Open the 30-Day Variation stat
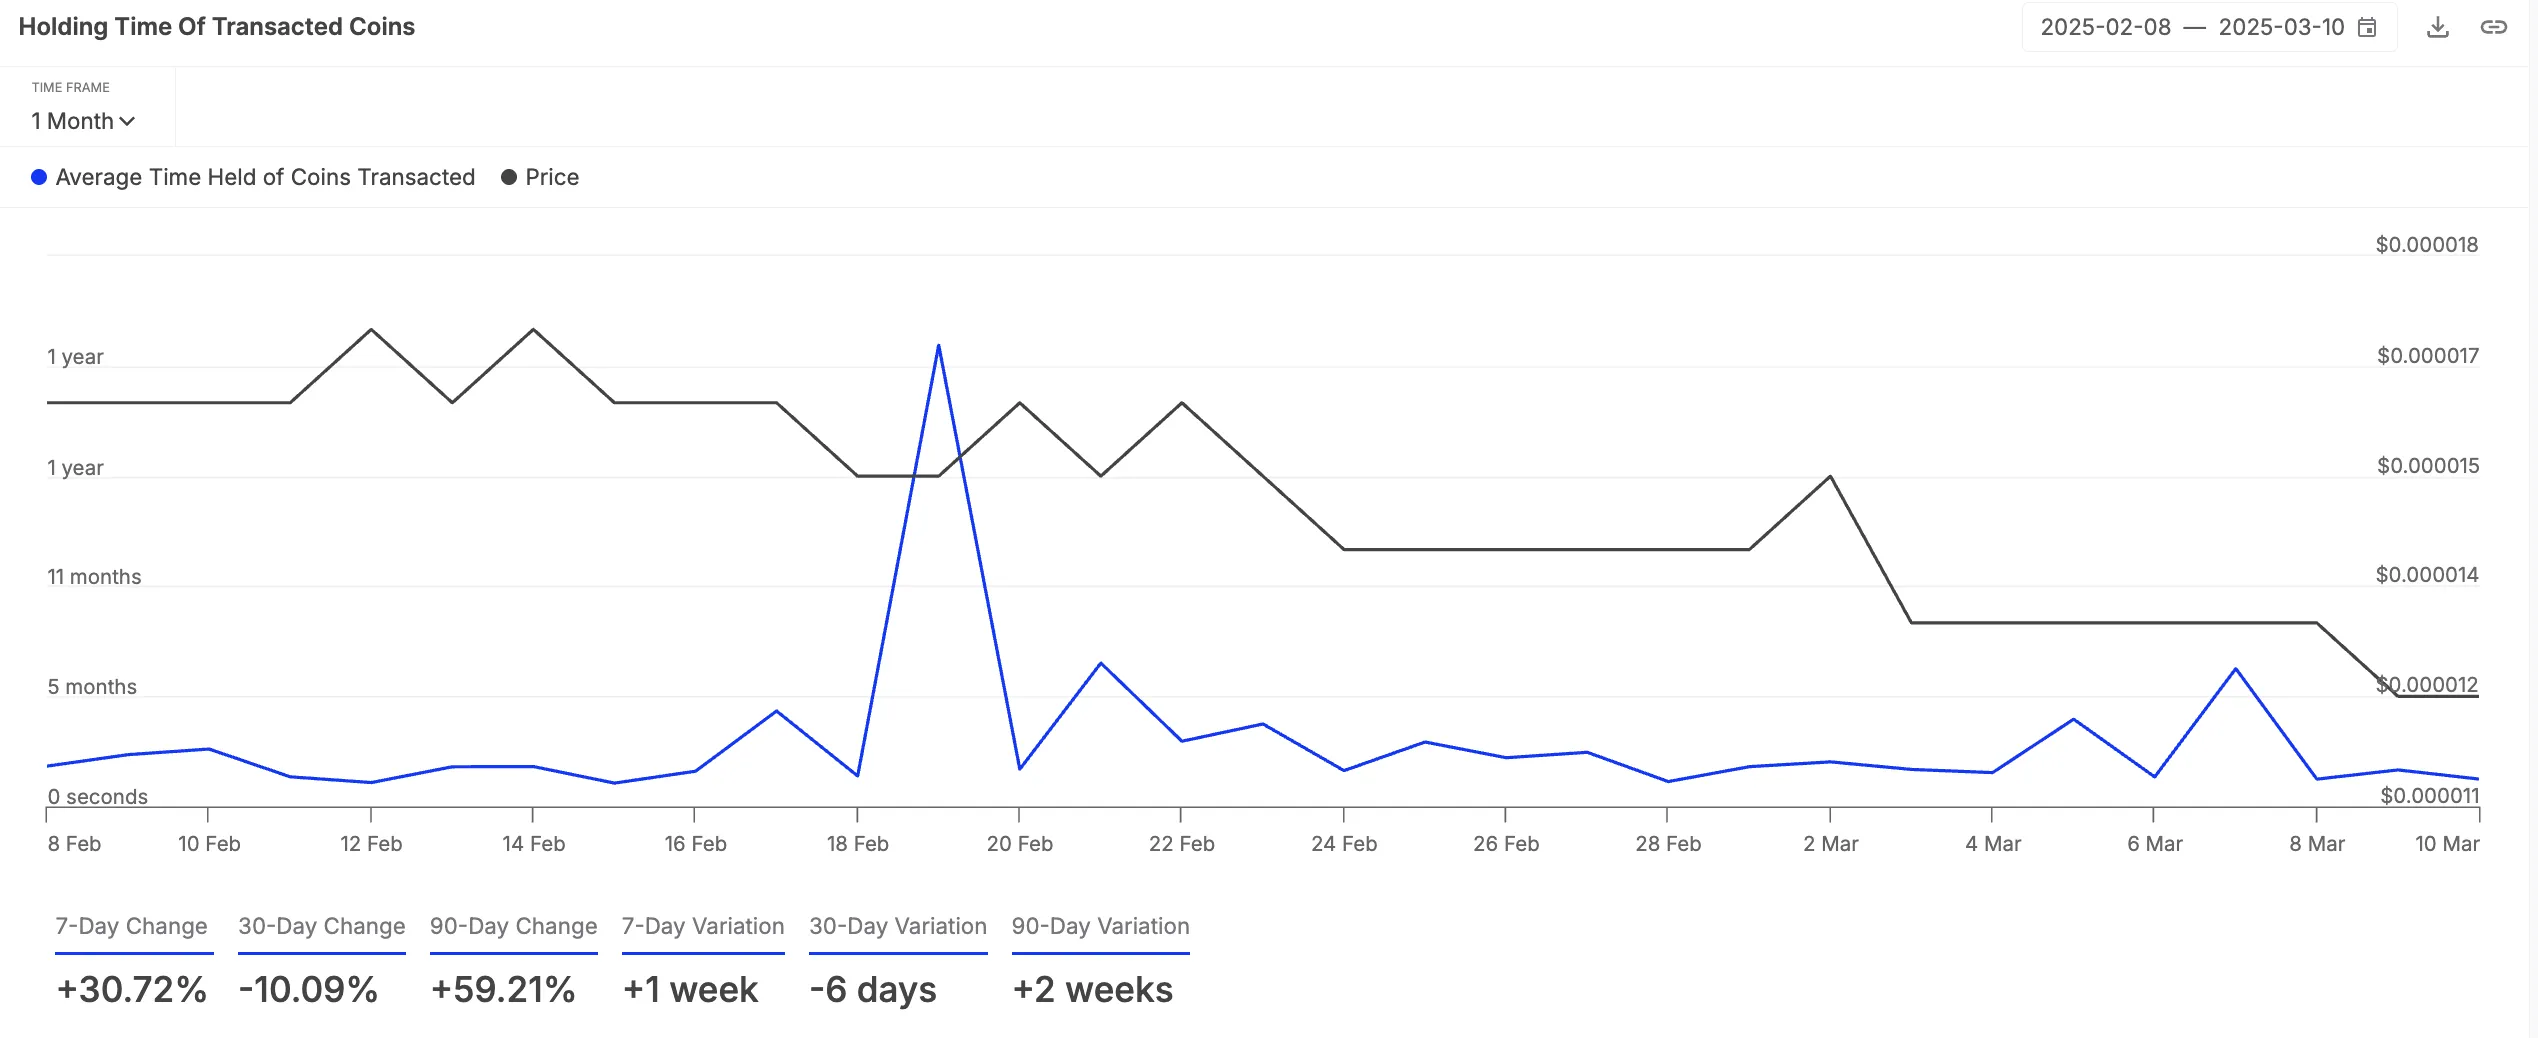This screenshot has width=2538, height=1038. [898, 927]
